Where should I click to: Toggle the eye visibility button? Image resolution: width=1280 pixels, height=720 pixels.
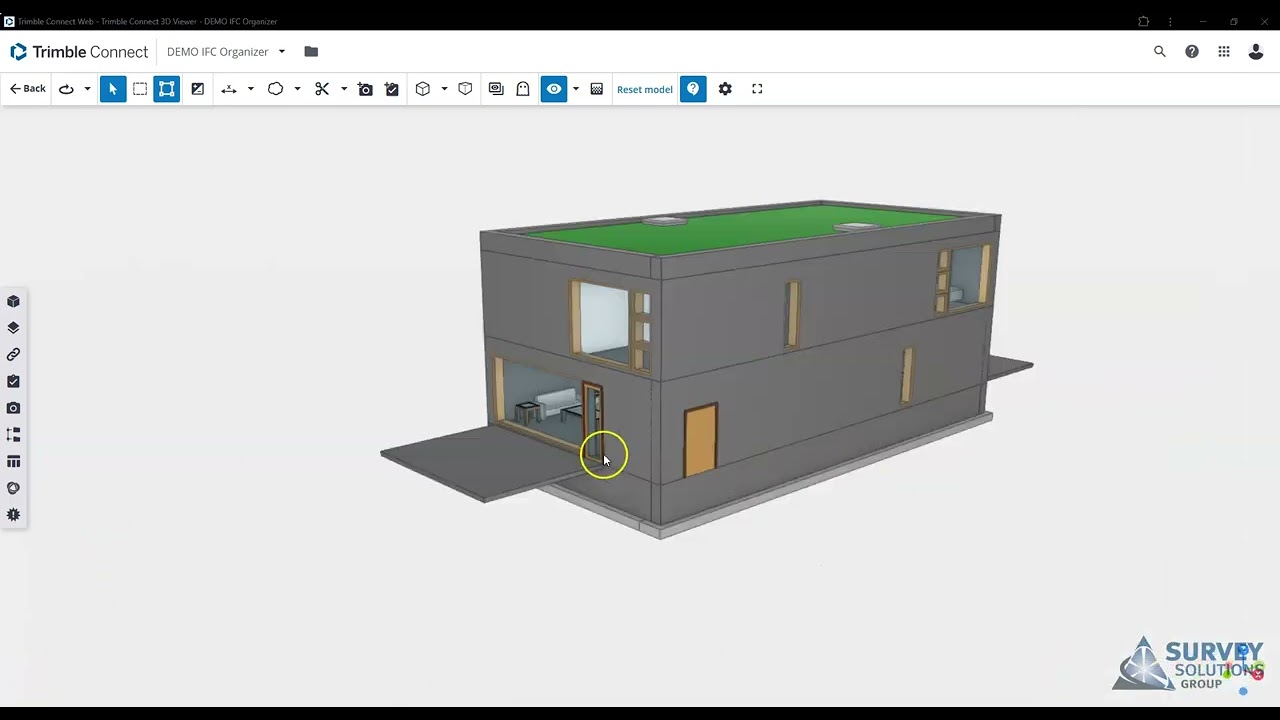pos(554,89)
